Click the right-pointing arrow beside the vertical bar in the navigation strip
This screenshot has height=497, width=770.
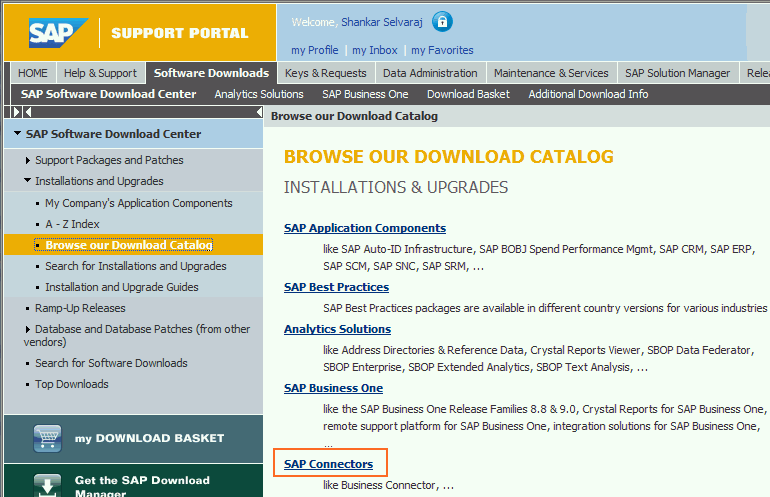16,112
